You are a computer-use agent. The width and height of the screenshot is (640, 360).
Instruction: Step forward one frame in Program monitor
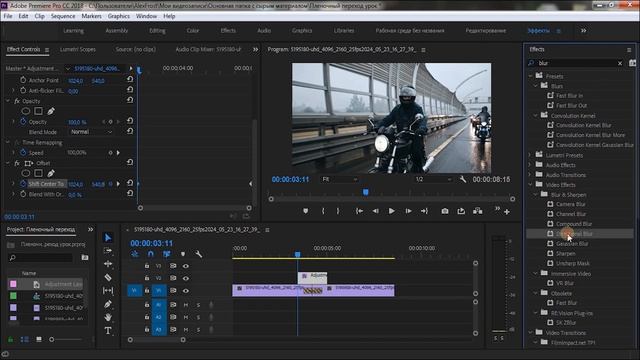(x=408, y=211)
